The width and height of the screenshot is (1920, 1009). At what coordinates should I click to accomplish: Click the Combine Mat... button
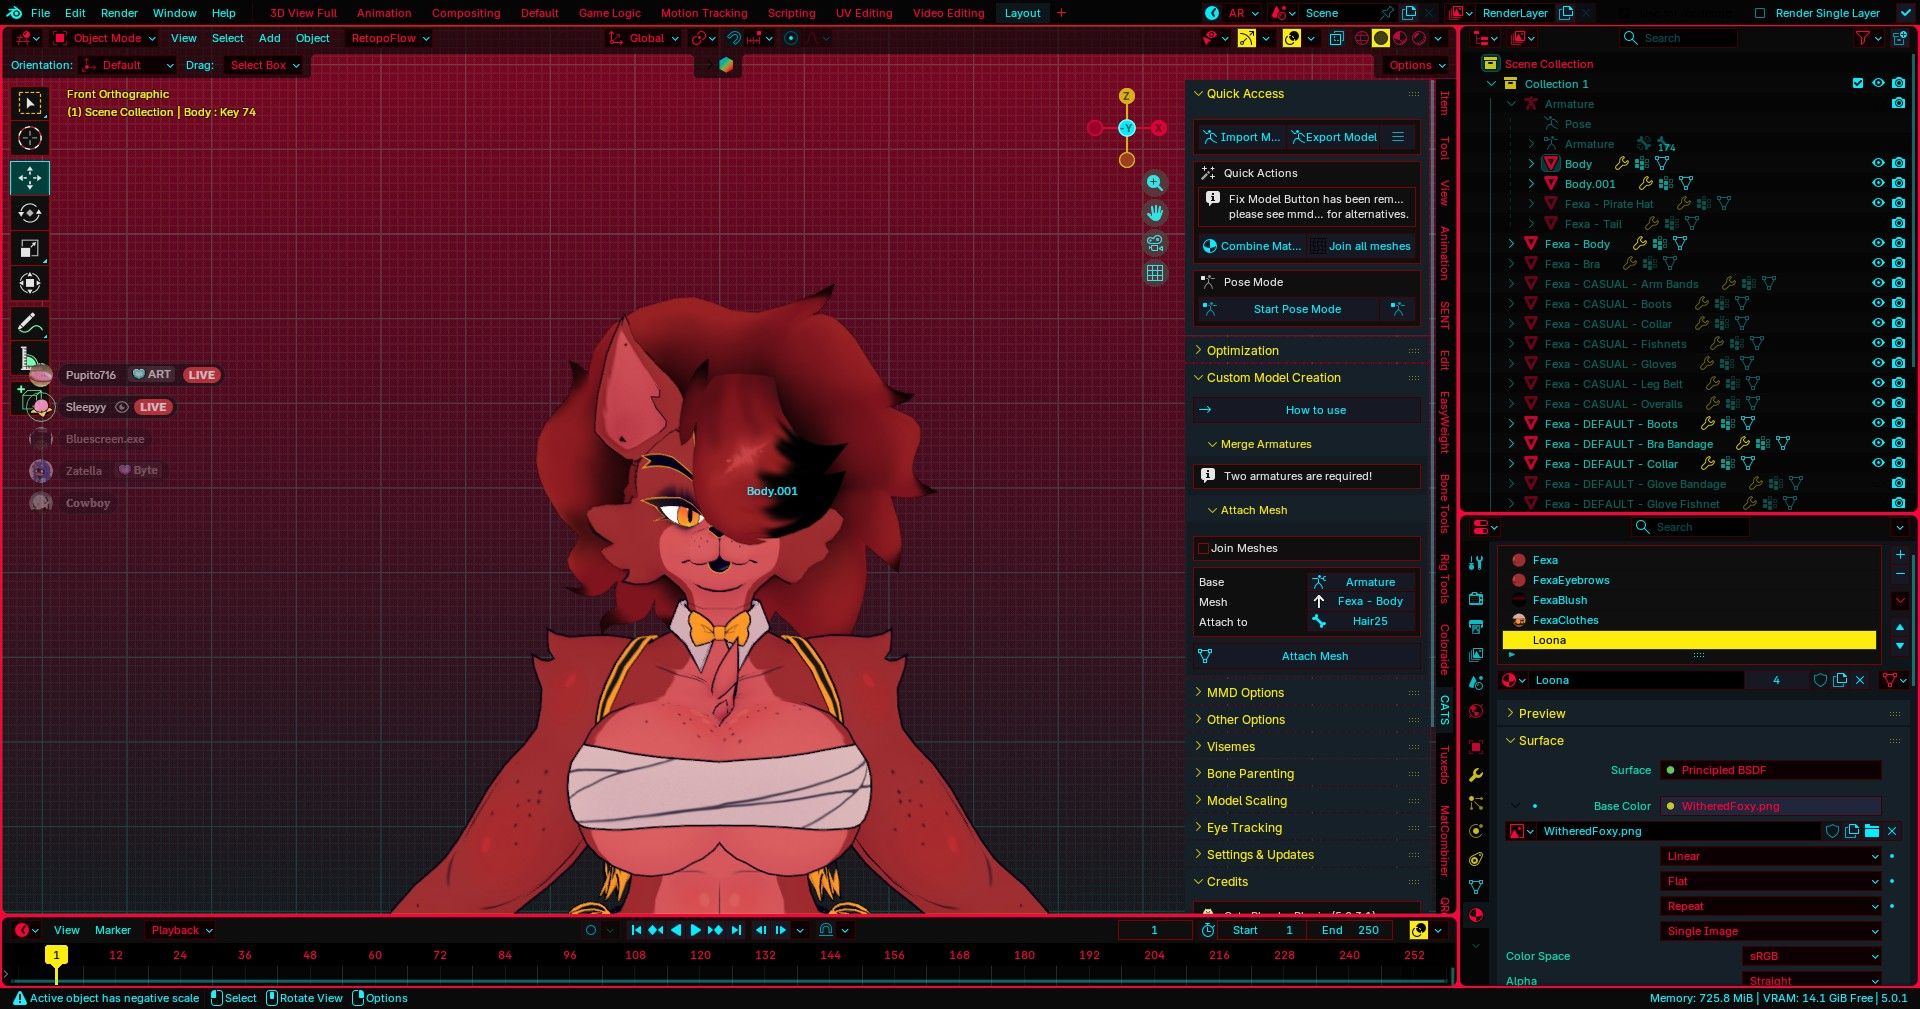(x=1252, y=246)
